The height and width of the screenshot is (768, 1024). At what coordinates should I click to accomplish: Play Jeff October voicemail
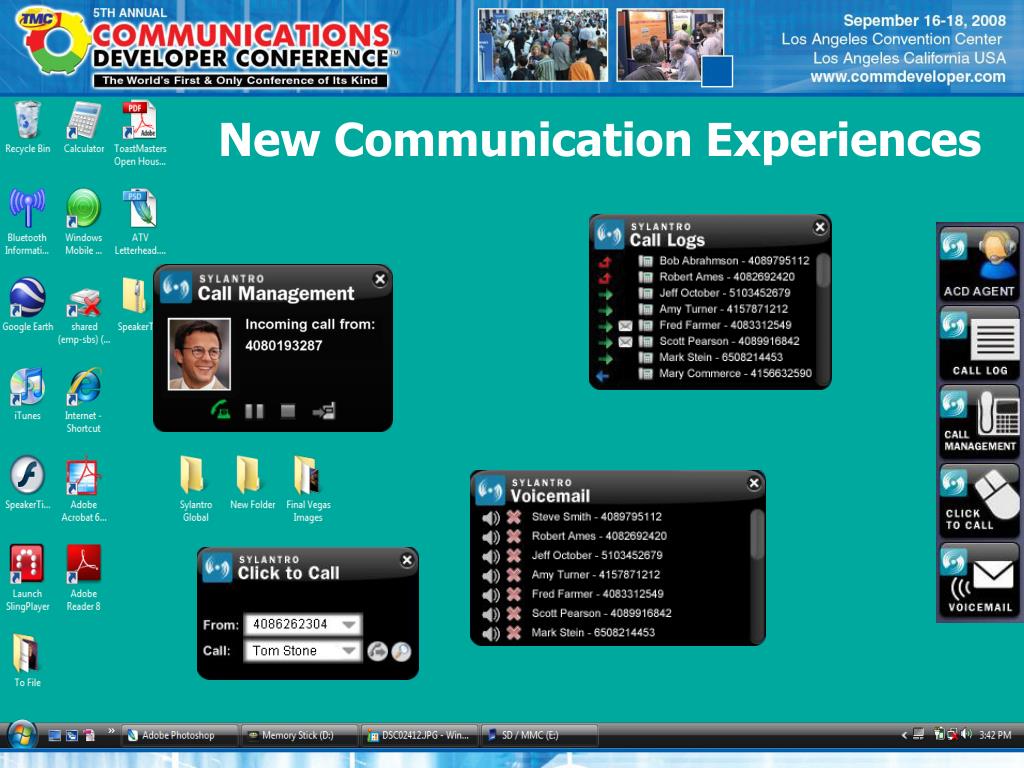pos(490,556)
